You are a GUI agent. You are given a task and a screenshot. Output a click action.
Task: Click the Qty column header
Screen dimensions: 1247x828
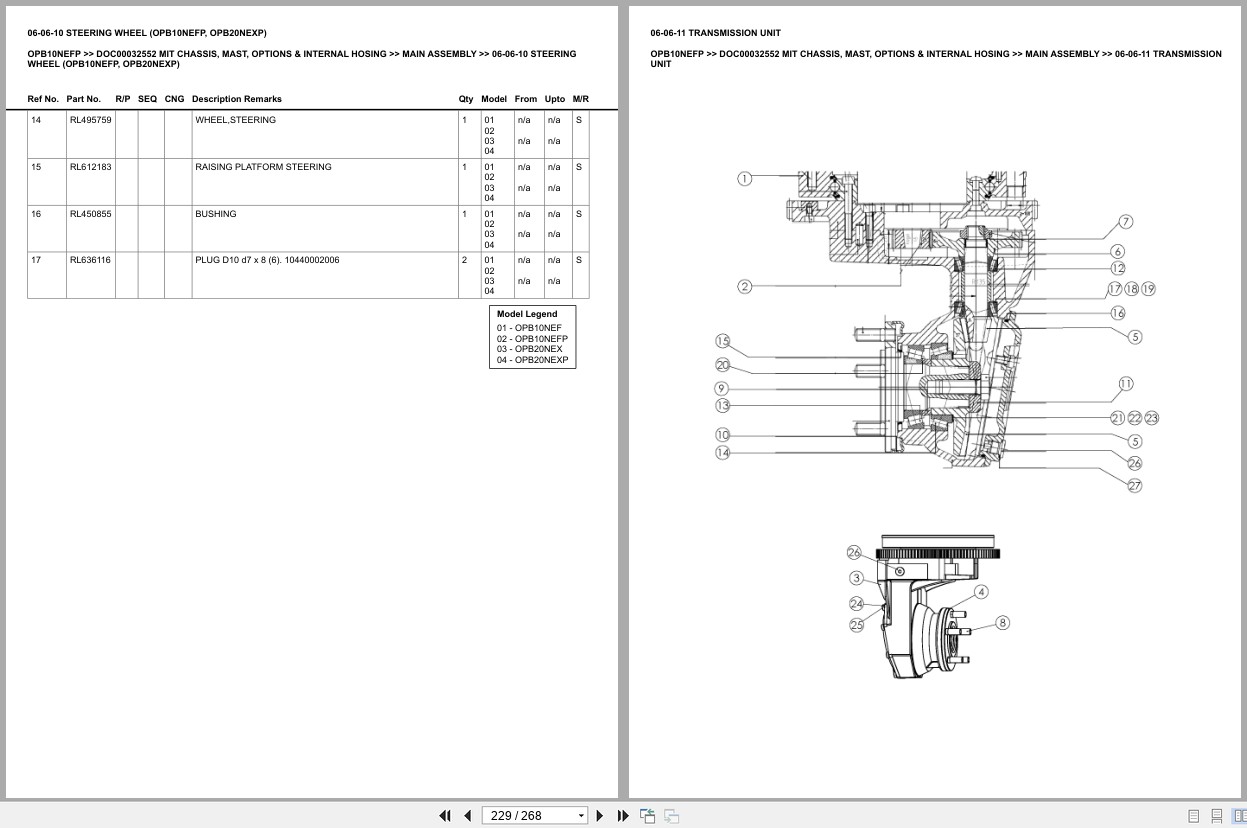[x=466, y=99]
